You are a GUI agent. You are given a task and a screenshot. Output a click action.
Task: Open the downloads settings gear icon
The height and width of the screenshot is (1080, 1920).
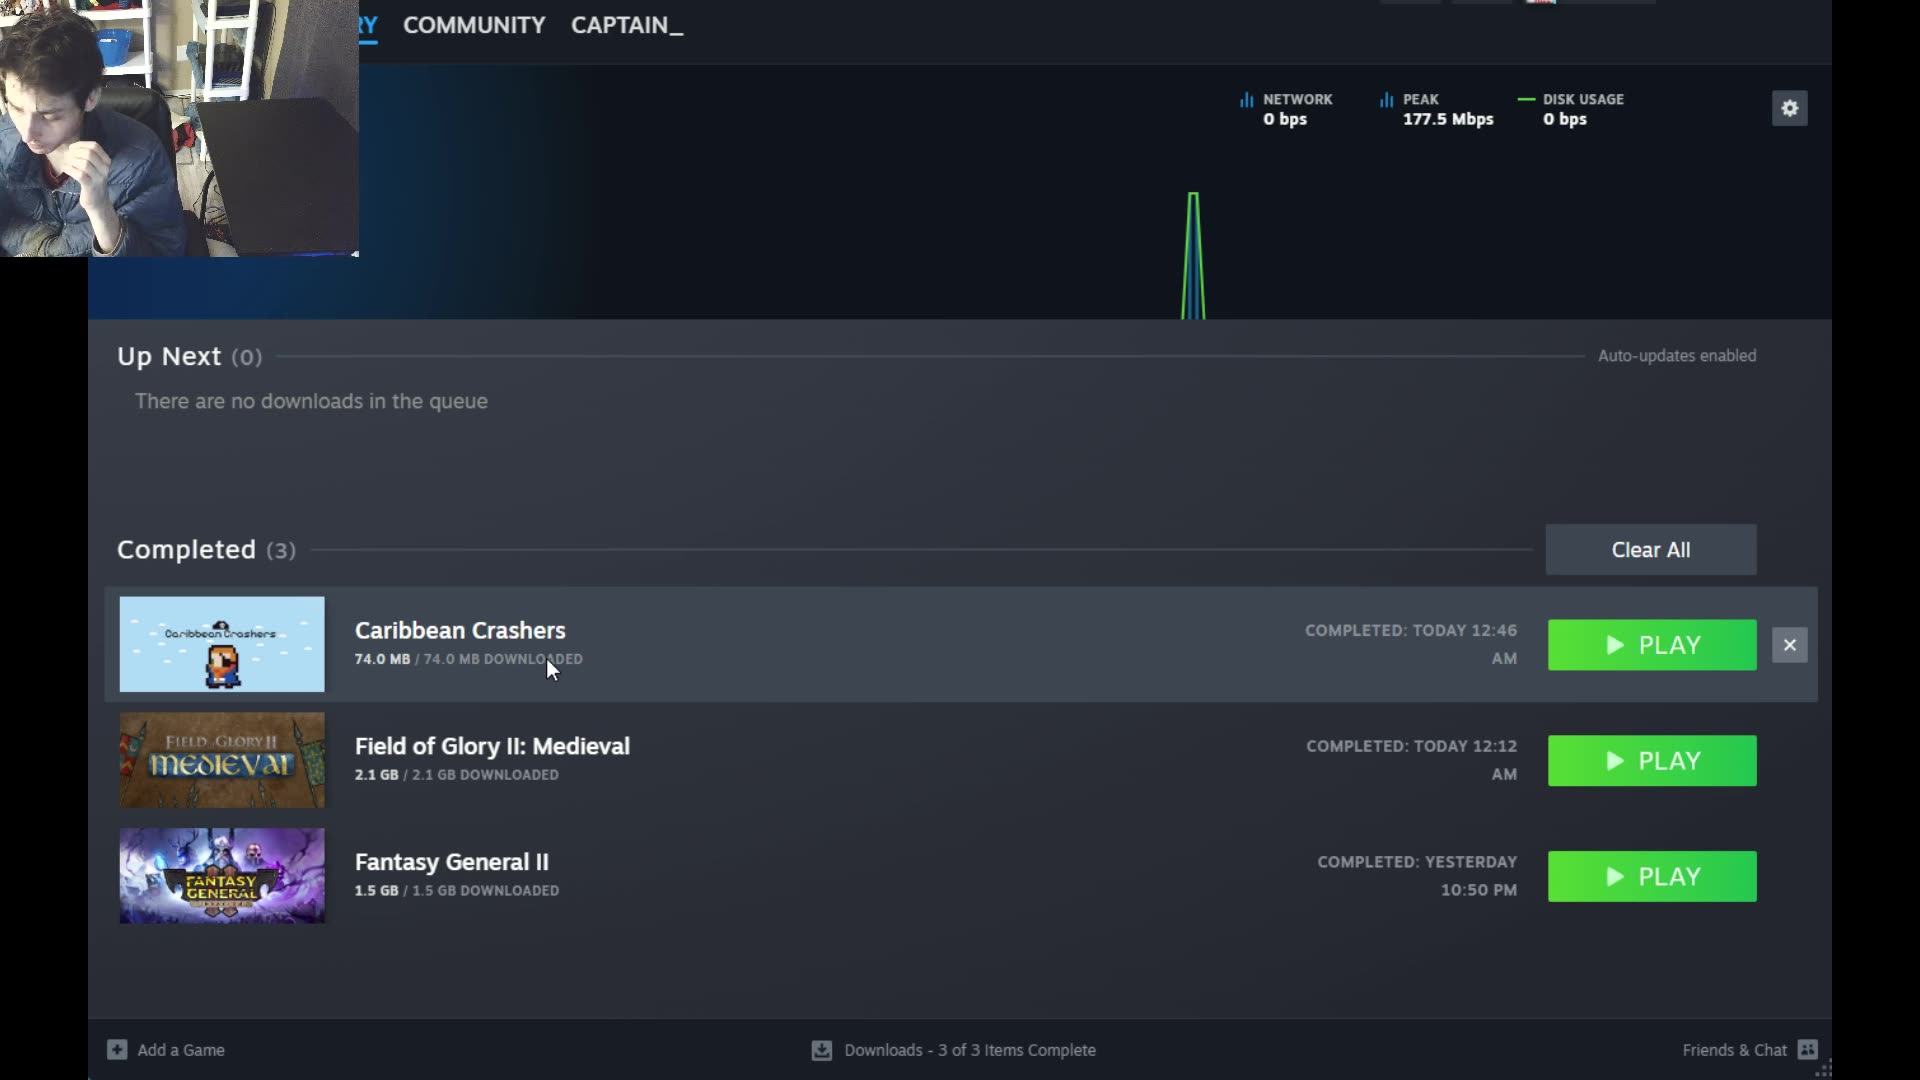[1789, 108]
